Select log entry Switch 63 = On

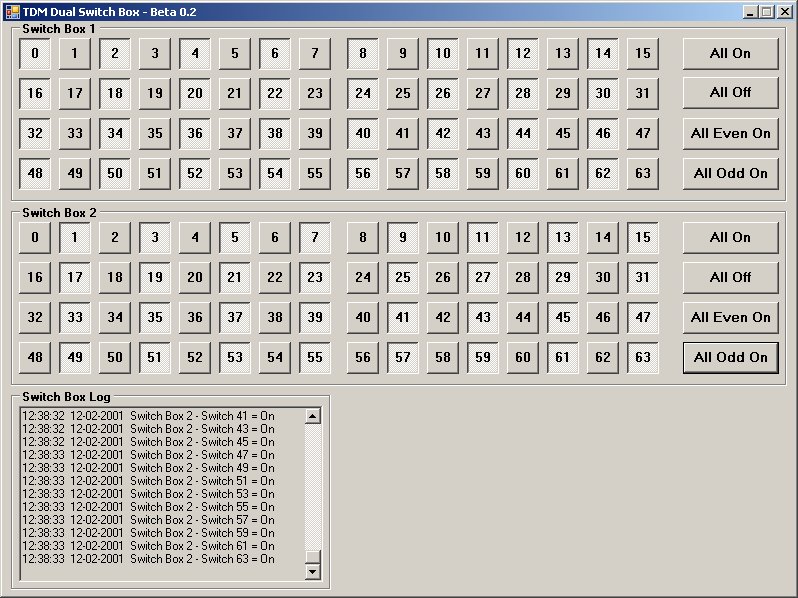pyautogui.click(x=148, y=559)
